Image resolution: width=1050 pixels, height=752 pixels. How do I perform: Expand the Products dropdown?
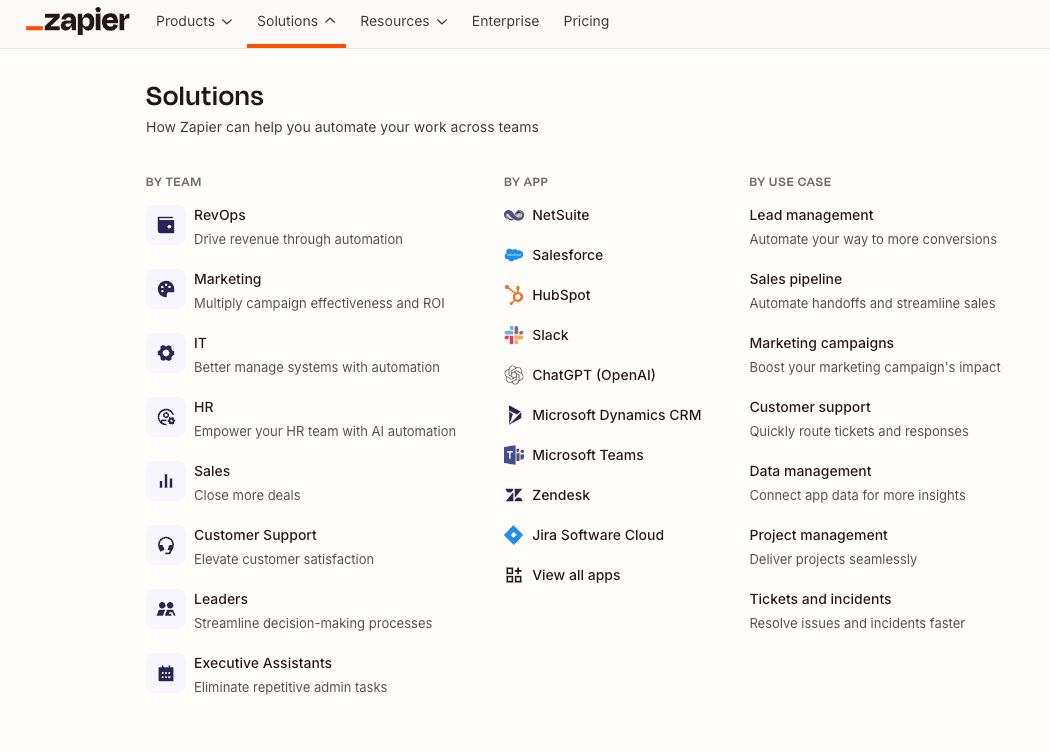pyautogui.click(x=193, y=21)
